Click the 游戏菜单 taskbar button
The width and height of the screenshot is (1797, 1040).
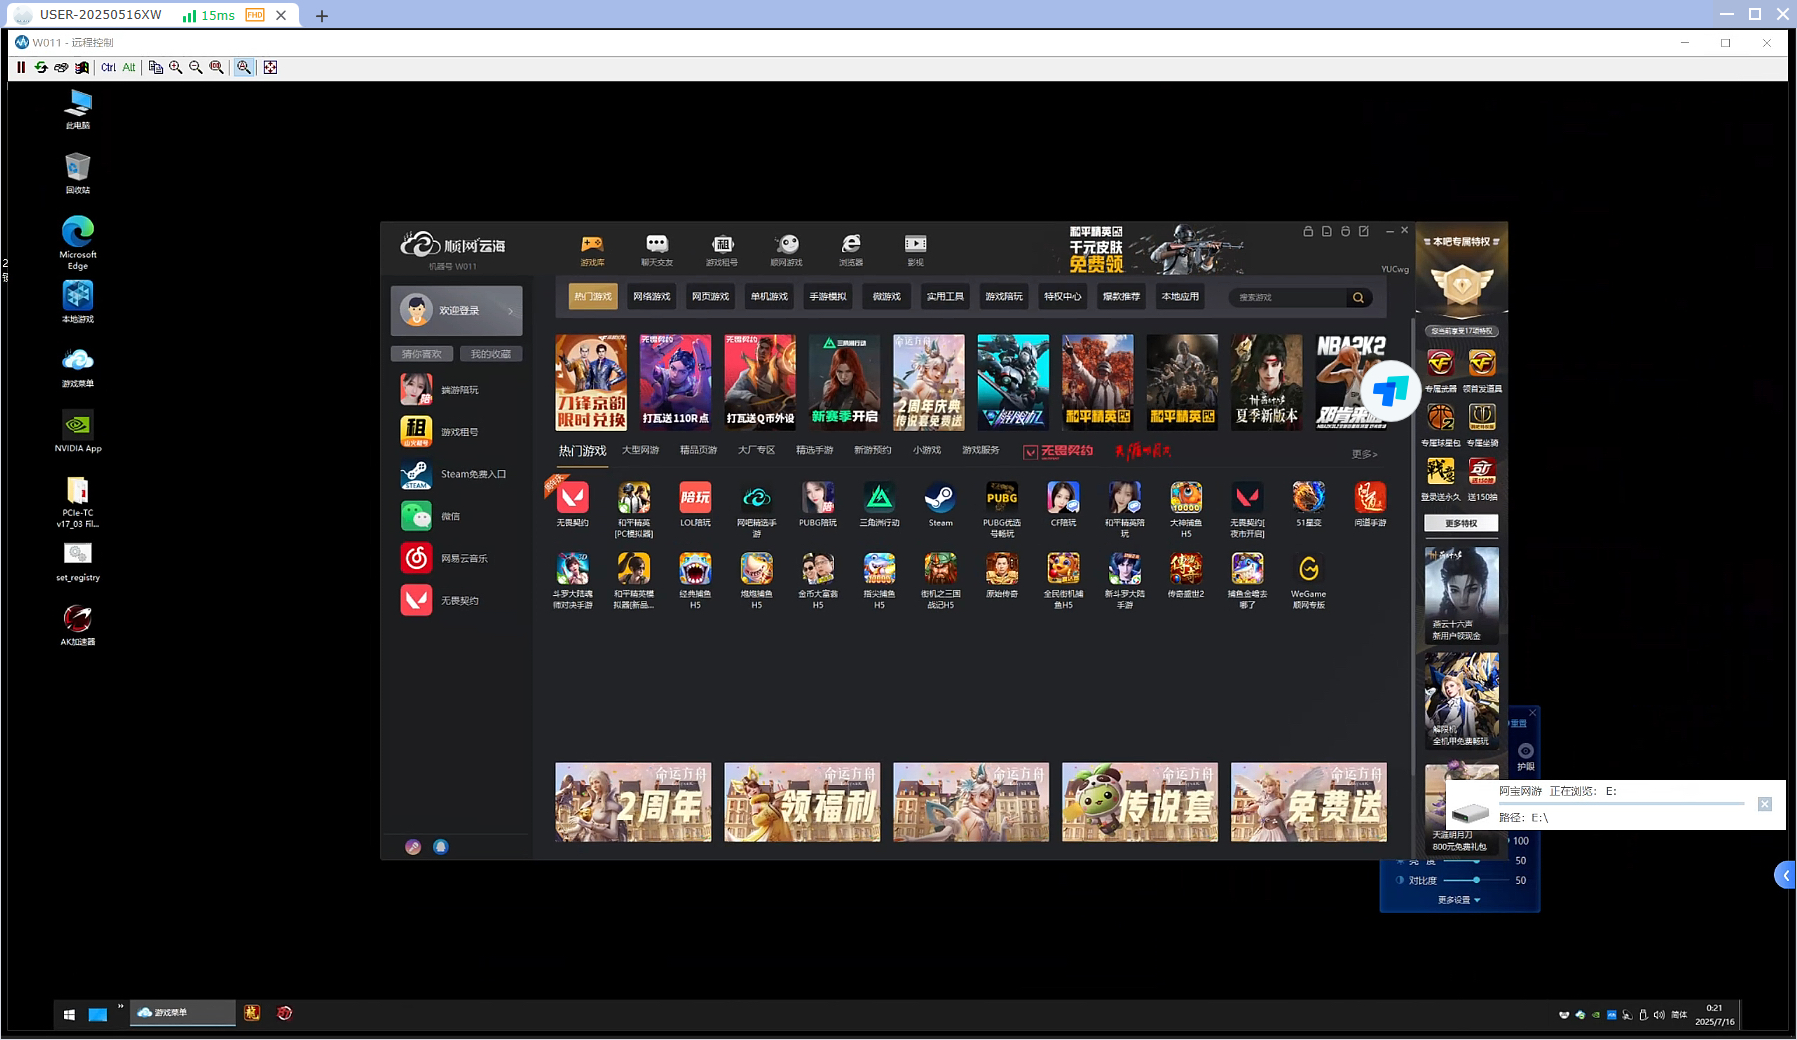pos(184,1013)
